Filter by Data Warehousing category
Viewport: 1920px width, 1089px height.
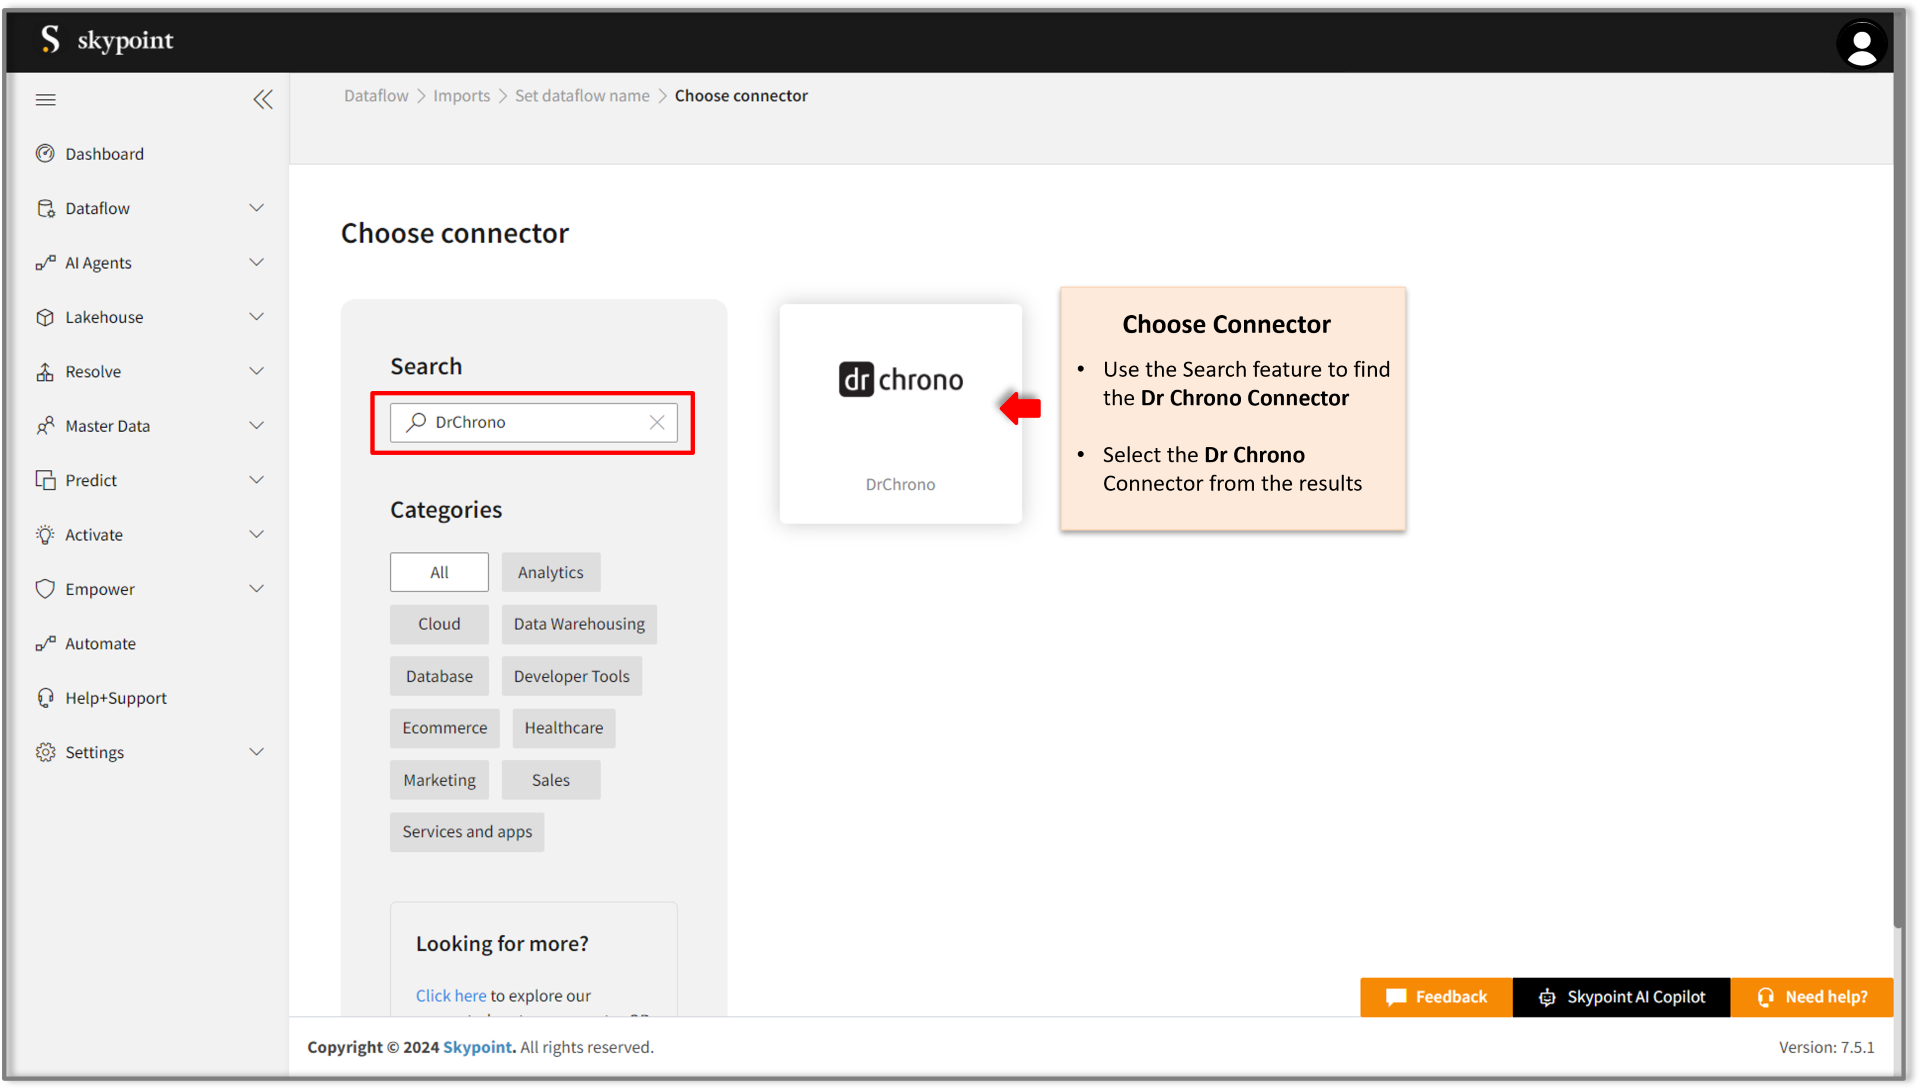point(579,624)
